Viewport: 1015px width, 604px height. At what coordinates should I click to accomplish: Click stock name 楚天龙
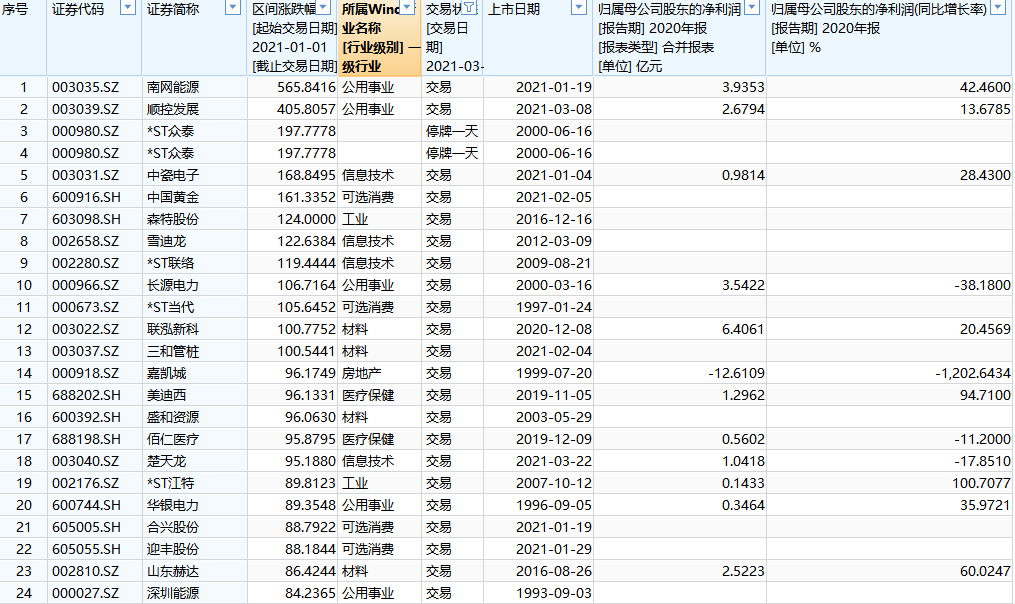166,462
